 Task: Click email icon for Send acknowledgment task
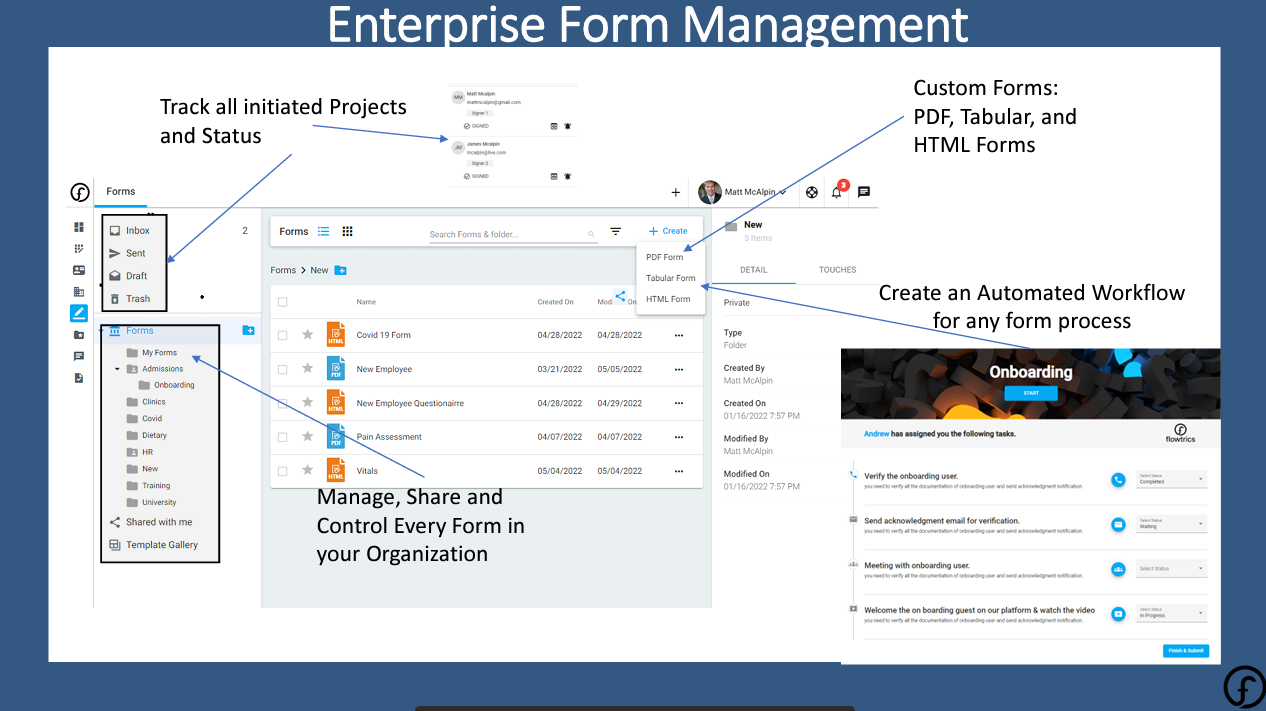point(1118,524)
